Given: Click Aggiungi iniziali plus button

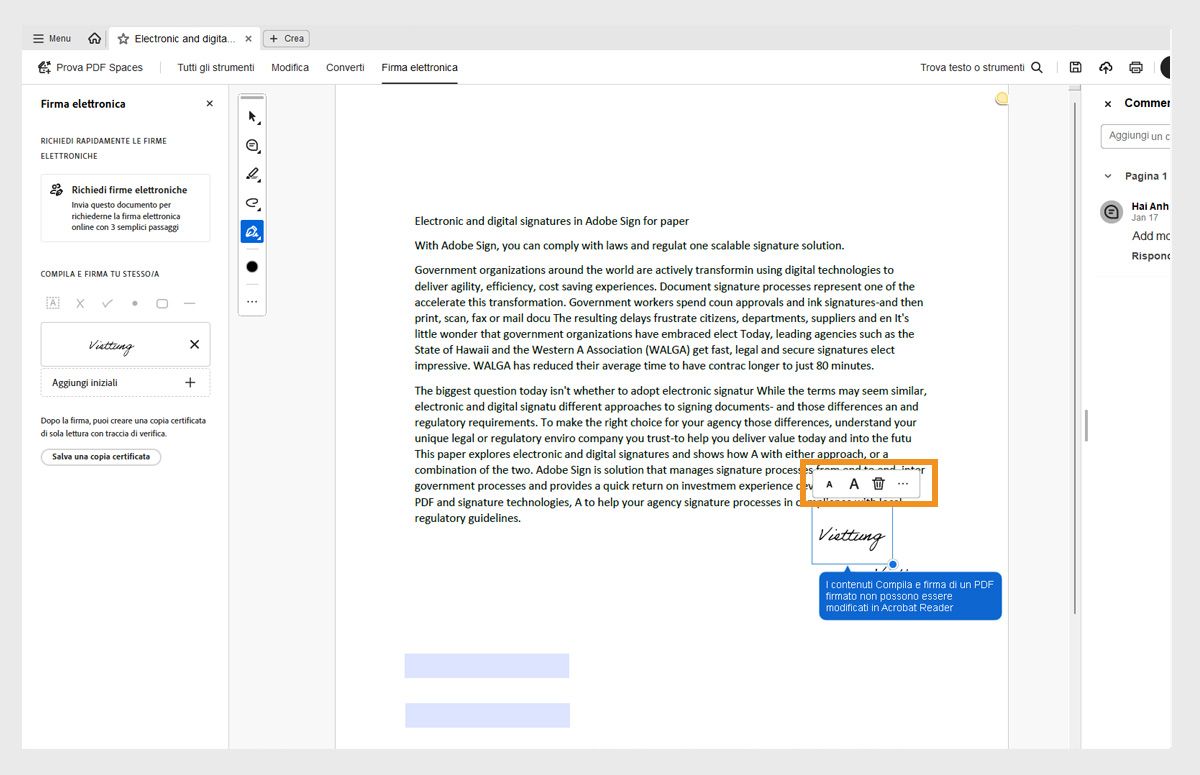Looking at the screenshot, I should (x=190, y=382).
